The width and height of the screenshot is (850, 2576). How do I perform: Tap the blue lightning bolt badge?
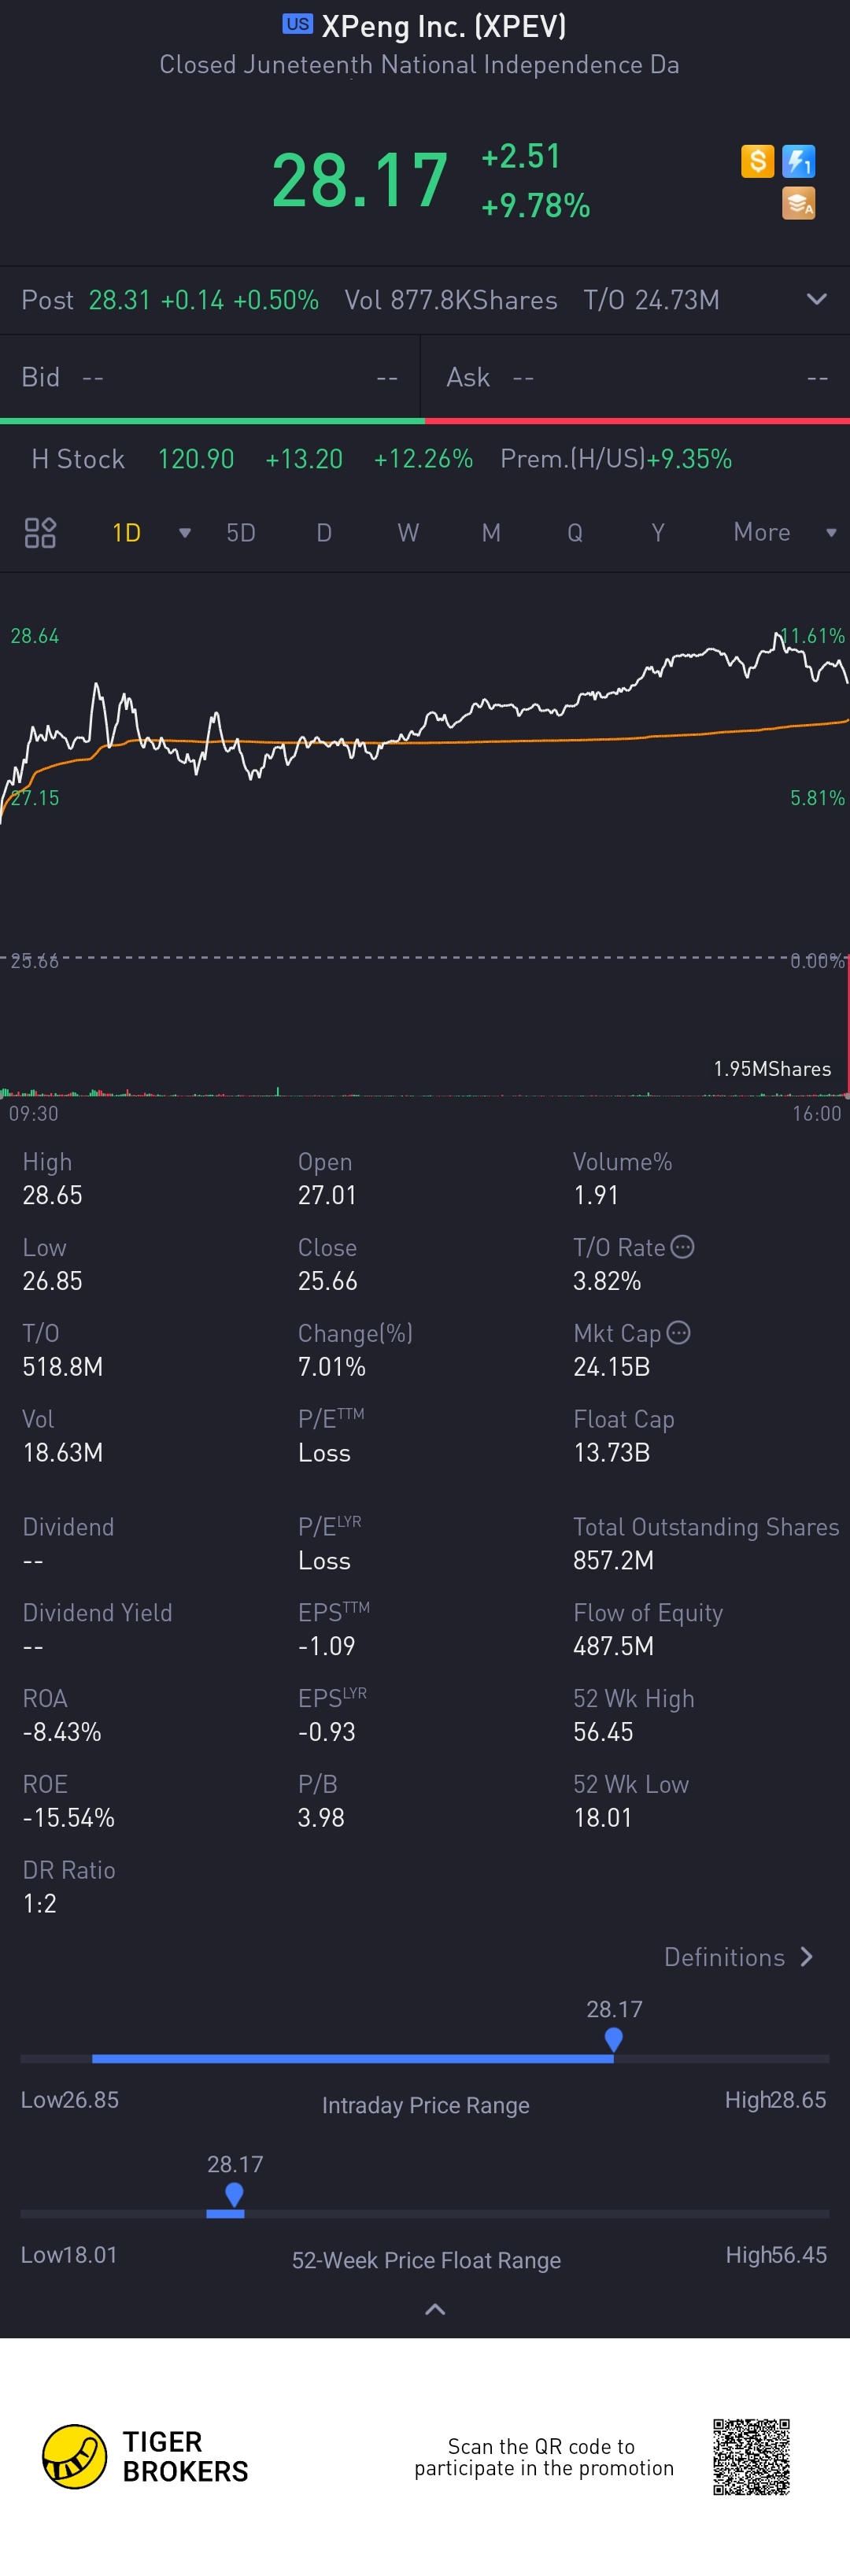(798, 161)
